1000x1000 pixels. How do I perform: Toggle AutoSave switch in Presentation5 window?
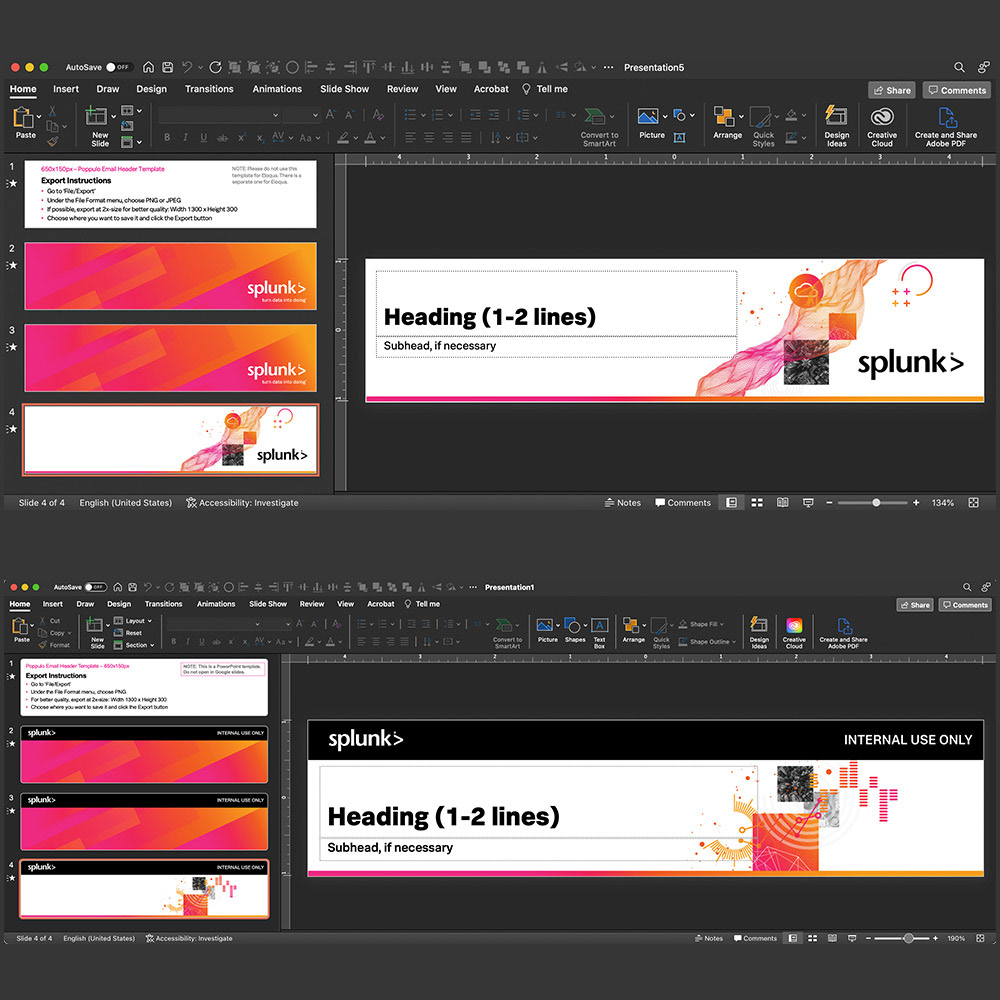coord(118,67)
